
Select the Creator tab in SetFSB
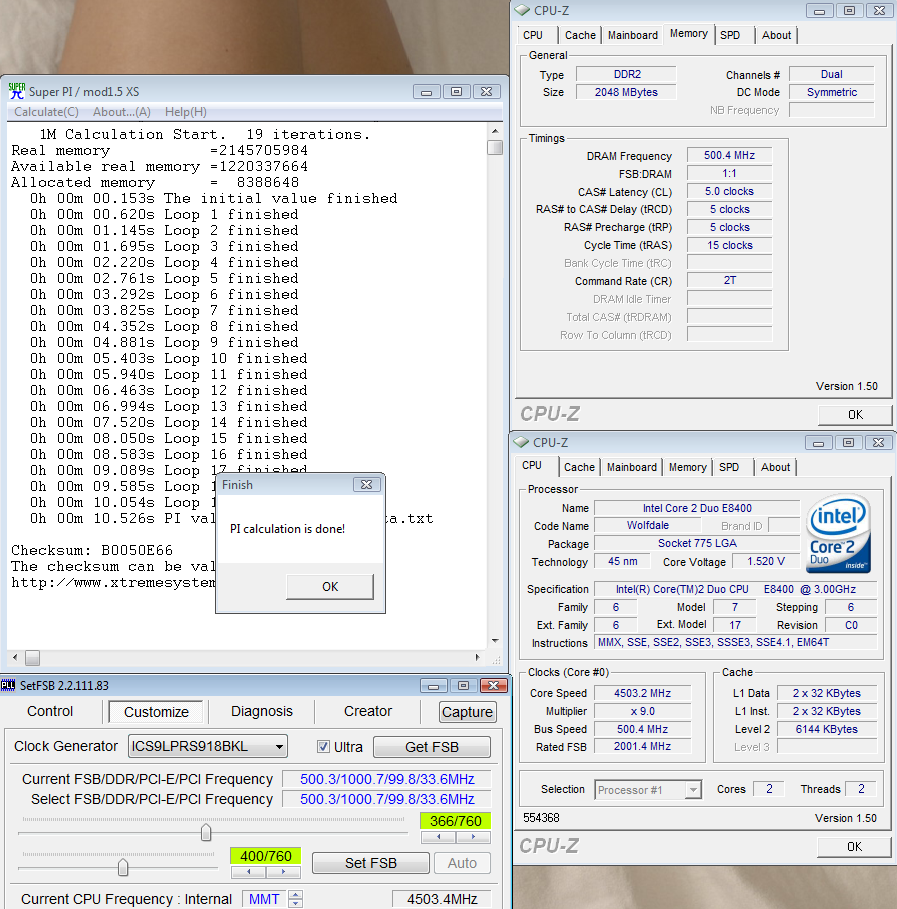tap(368, 711)
